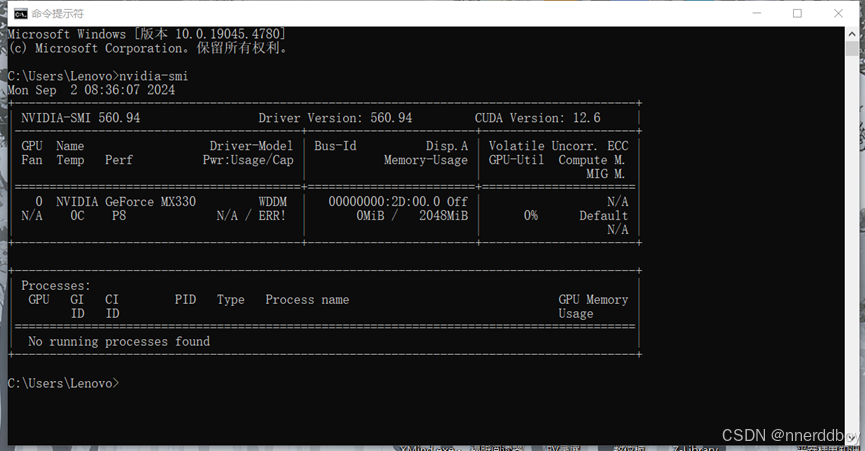Click 'Volatile Uncorr. ECC' header text

coord(558,146)
